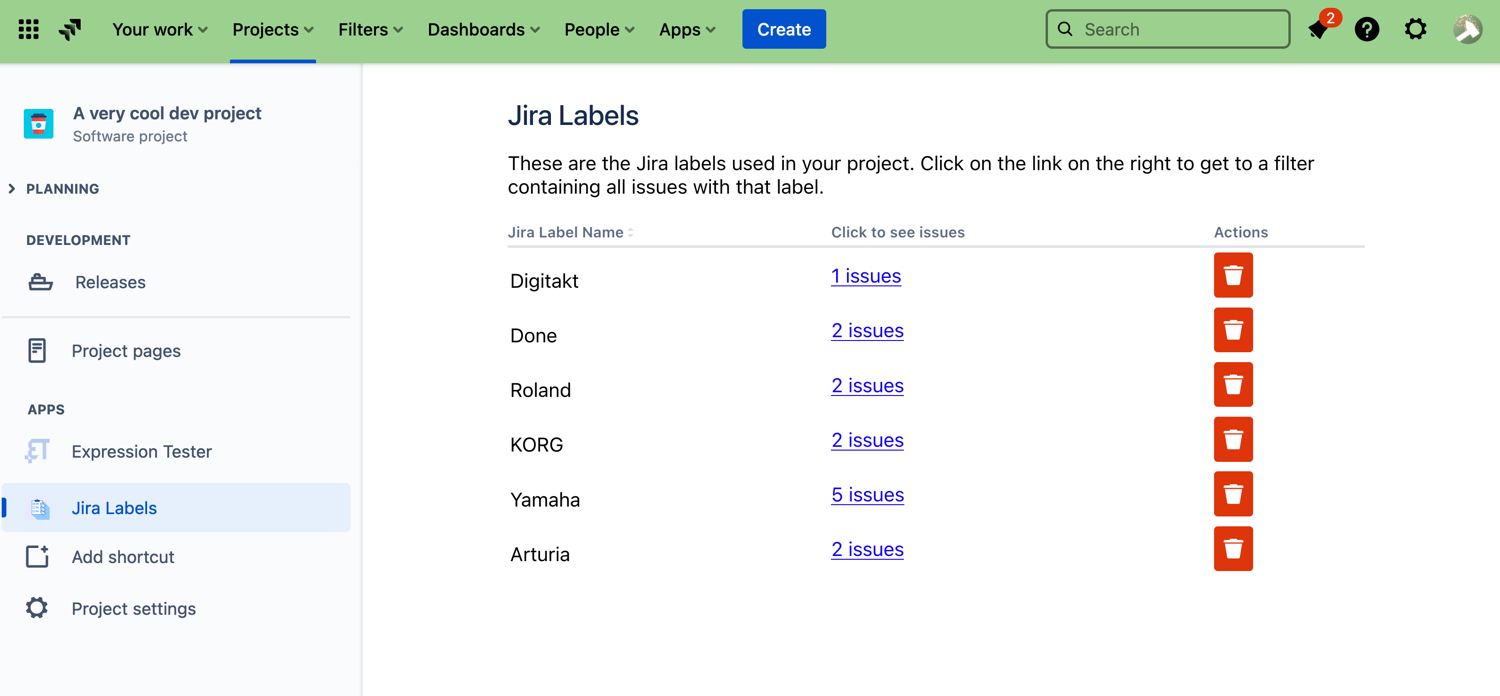Delete the Yamaha label
Screen dimensions: 1500x696
1233,494
